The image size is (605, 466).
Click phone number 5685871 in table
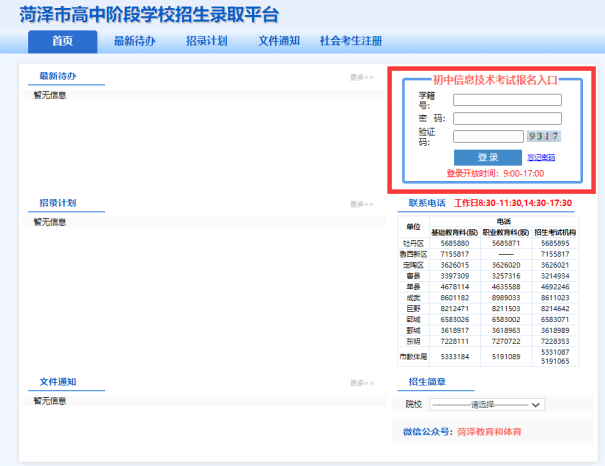[x=506, y=243]
